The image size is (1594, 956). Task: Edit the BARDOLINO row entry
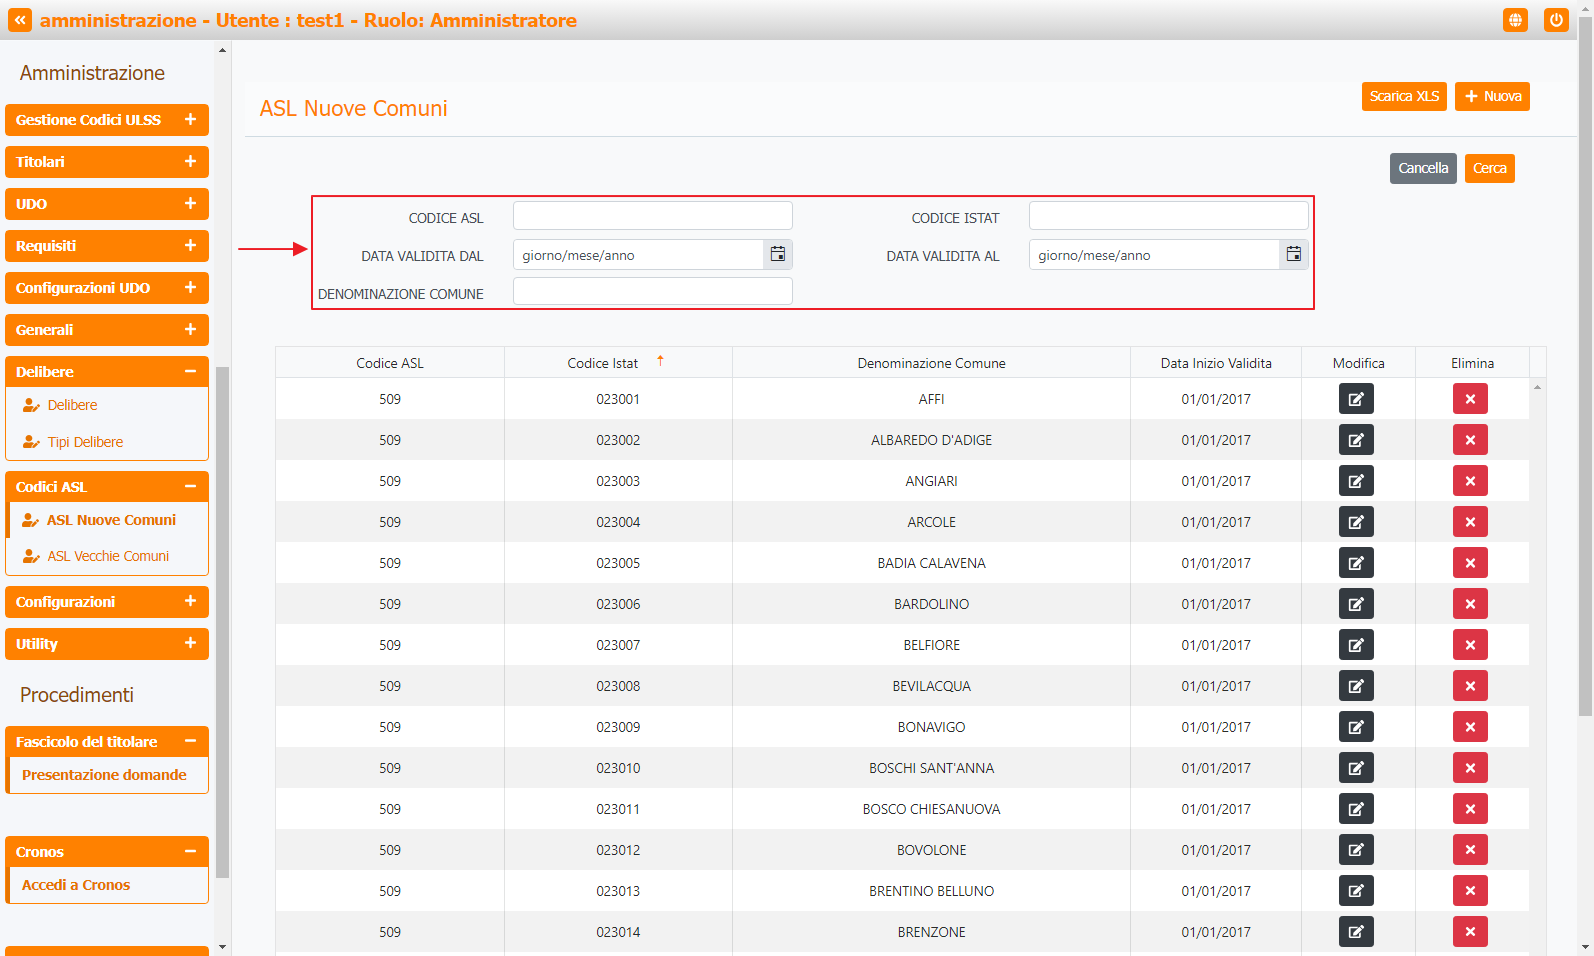[1355, 604]
